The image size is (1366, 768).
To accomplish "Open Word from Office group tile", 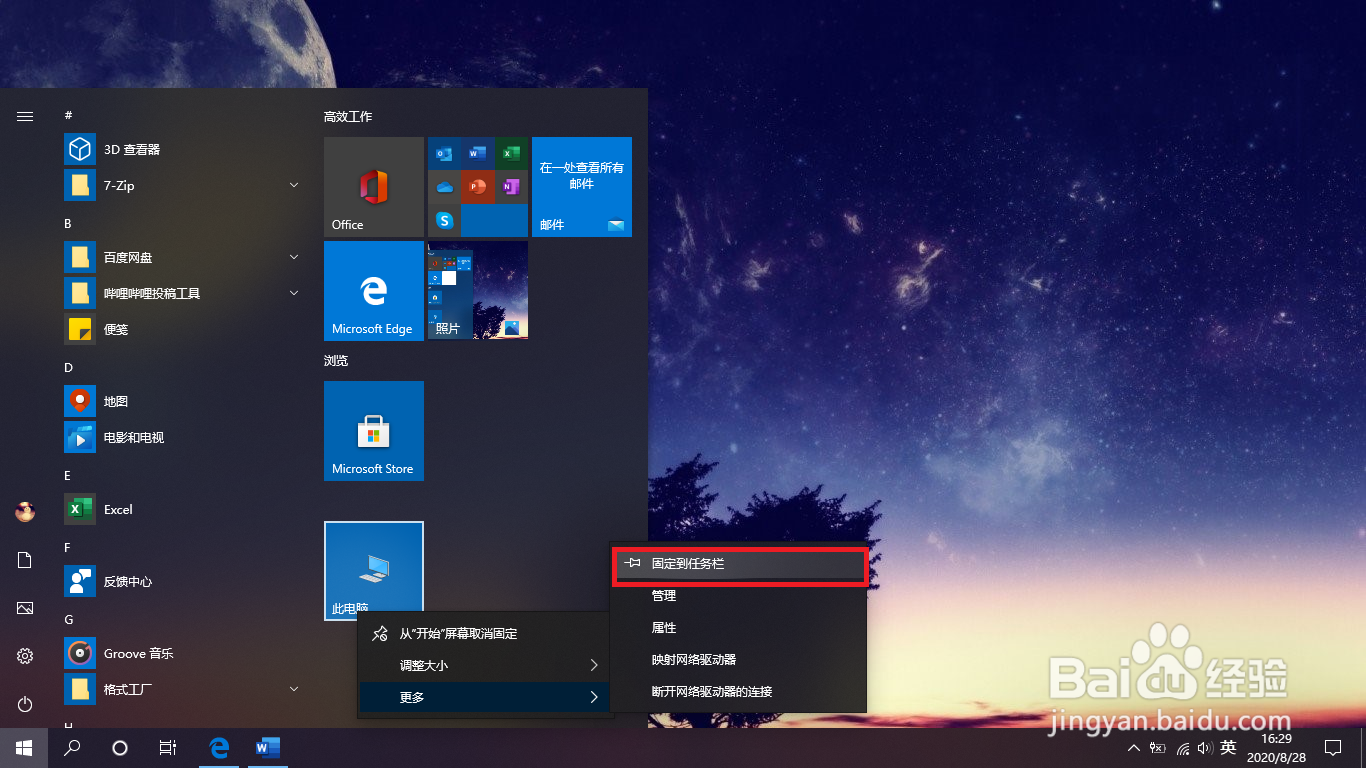I will coord(477,153).
